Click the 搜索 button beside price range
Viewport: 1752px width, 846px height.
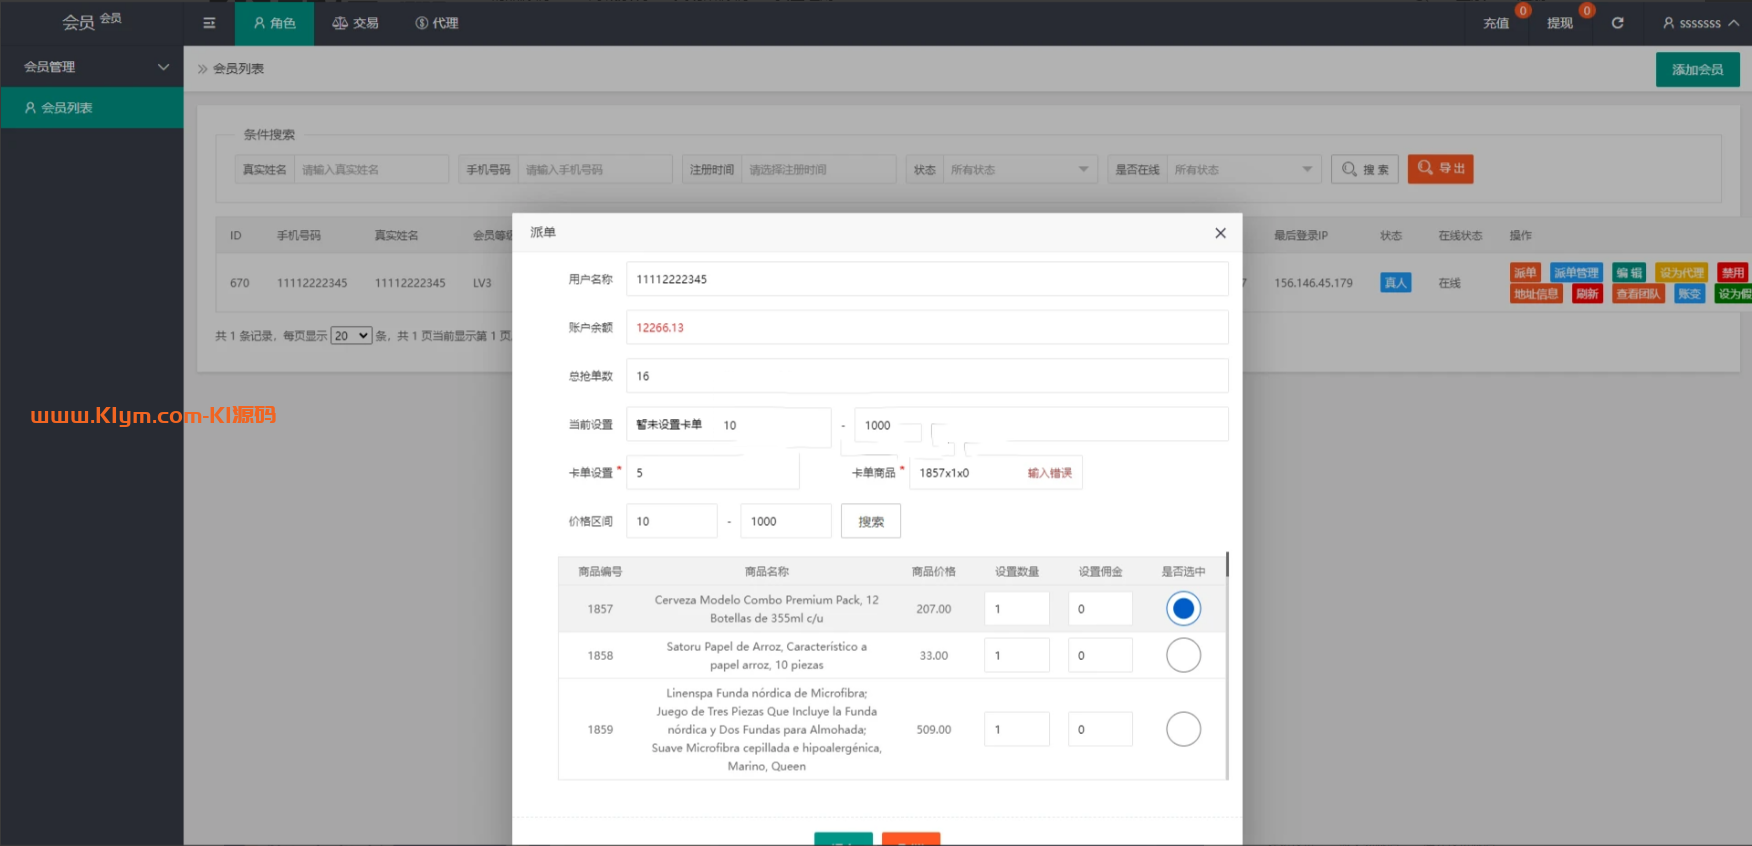[x=871, y=522]
